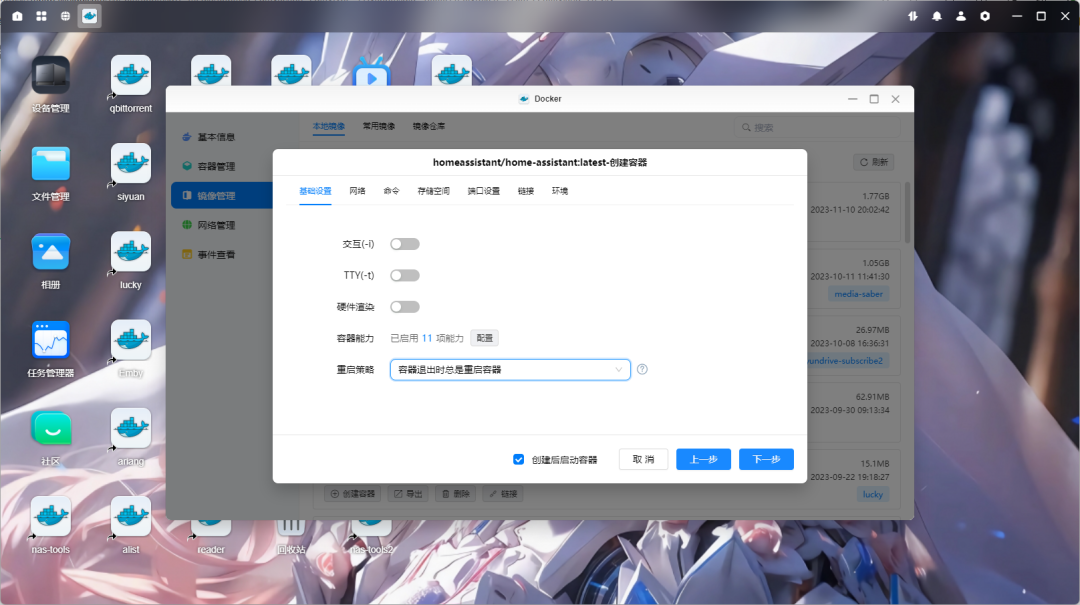Click the Docker whale icon in taskbar
Screen dimensions: 1080x605
[89, 15]
